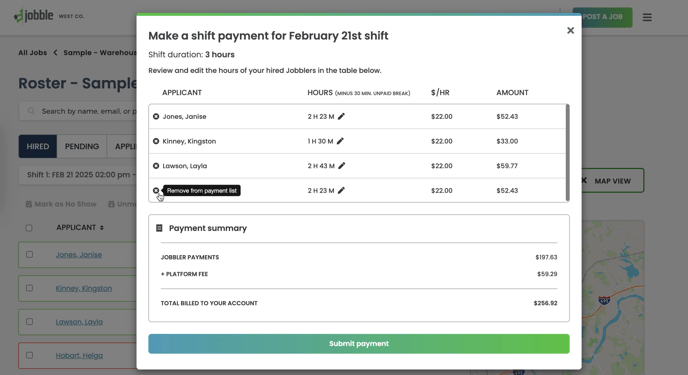This screenshot has width=688, height=375.
Task: Edit hours for Jones, Janise
Action: pyautogui.click(x=341, y=116)
